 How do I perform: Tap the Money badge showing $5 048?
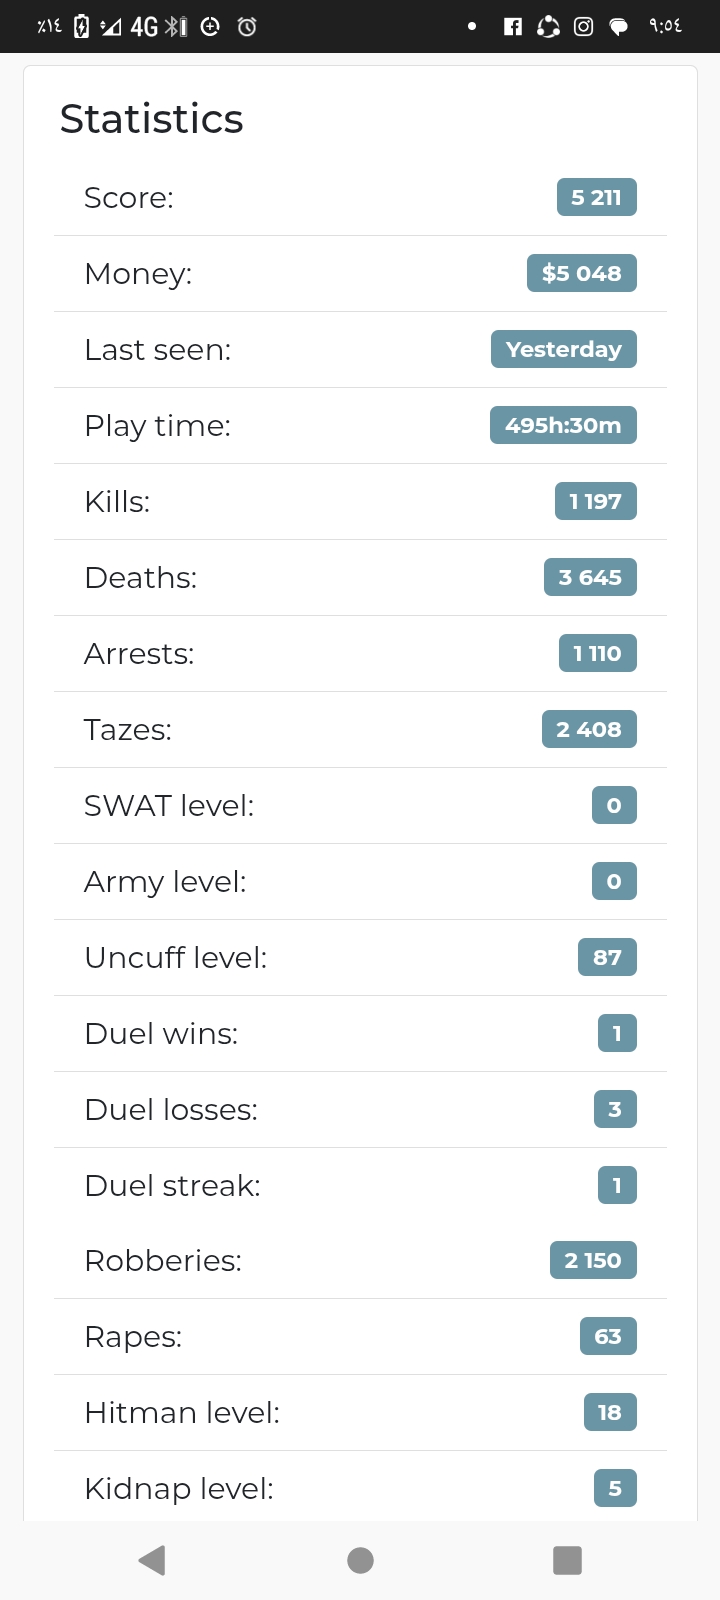(x=582, y=273)
